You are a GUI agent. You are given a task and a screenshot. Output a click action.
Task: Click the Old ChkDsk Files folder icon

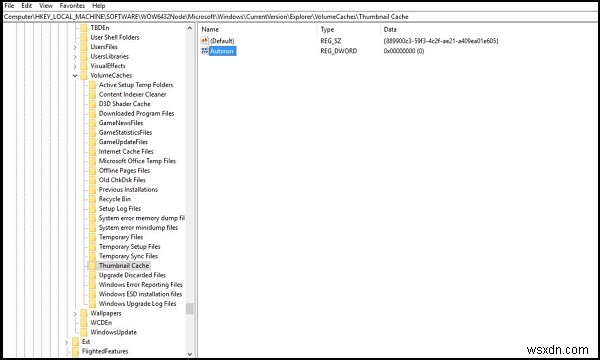92,180
